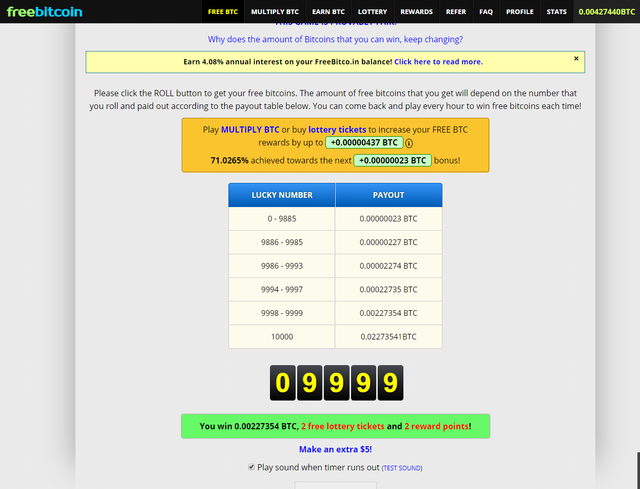The image size is (640, 489).
Task: Click the 0.00000227 BTC payout cell
Action: coord(389,242)
